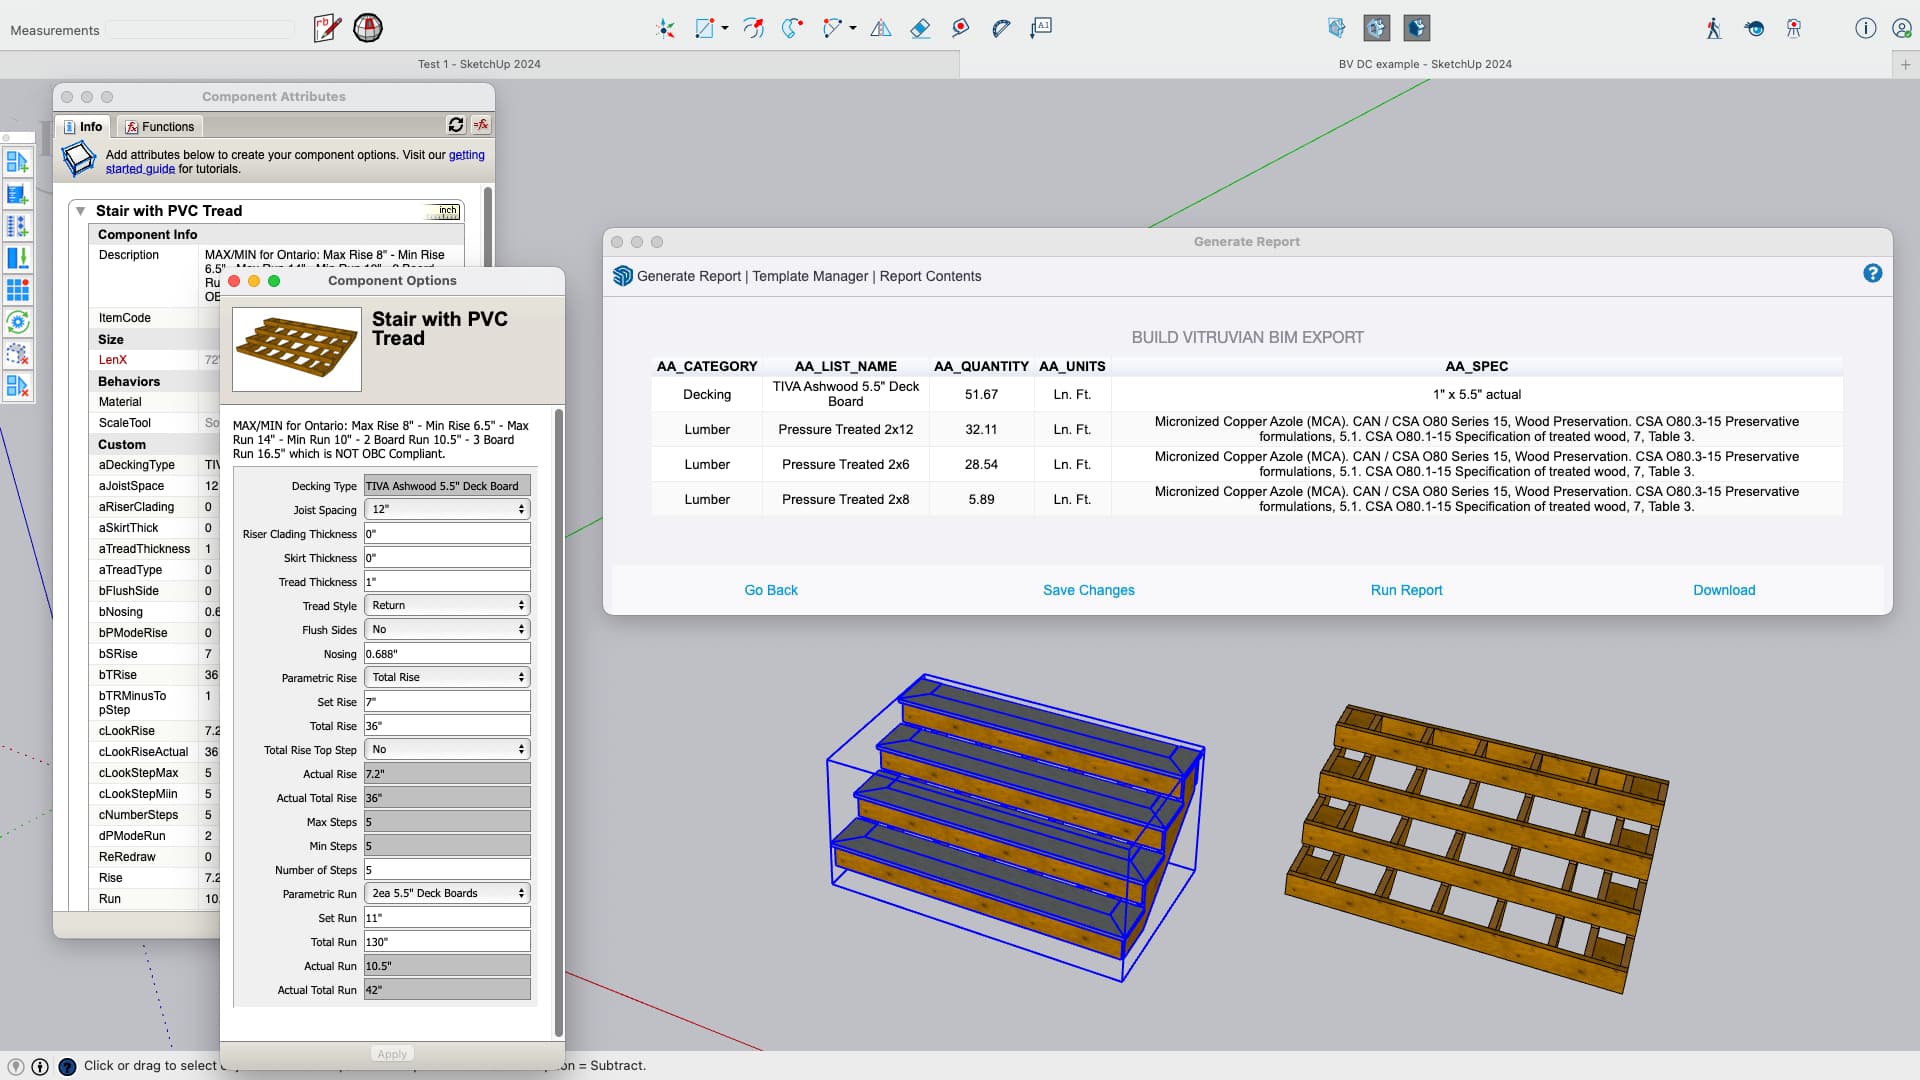This screenshot has width=1920, height=1080.
Task: Add new document tab with plus button
Action: (x=1905, y=64)
